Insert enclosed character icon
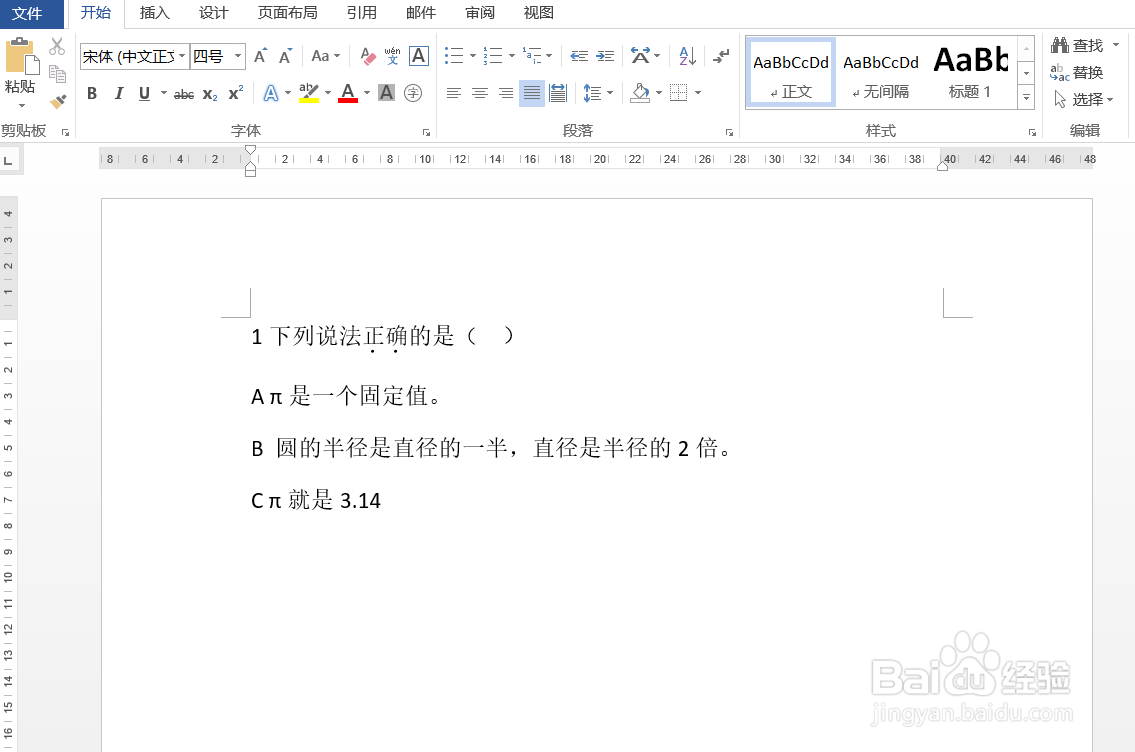This screenshot has width=1135, height=752. 413,93
